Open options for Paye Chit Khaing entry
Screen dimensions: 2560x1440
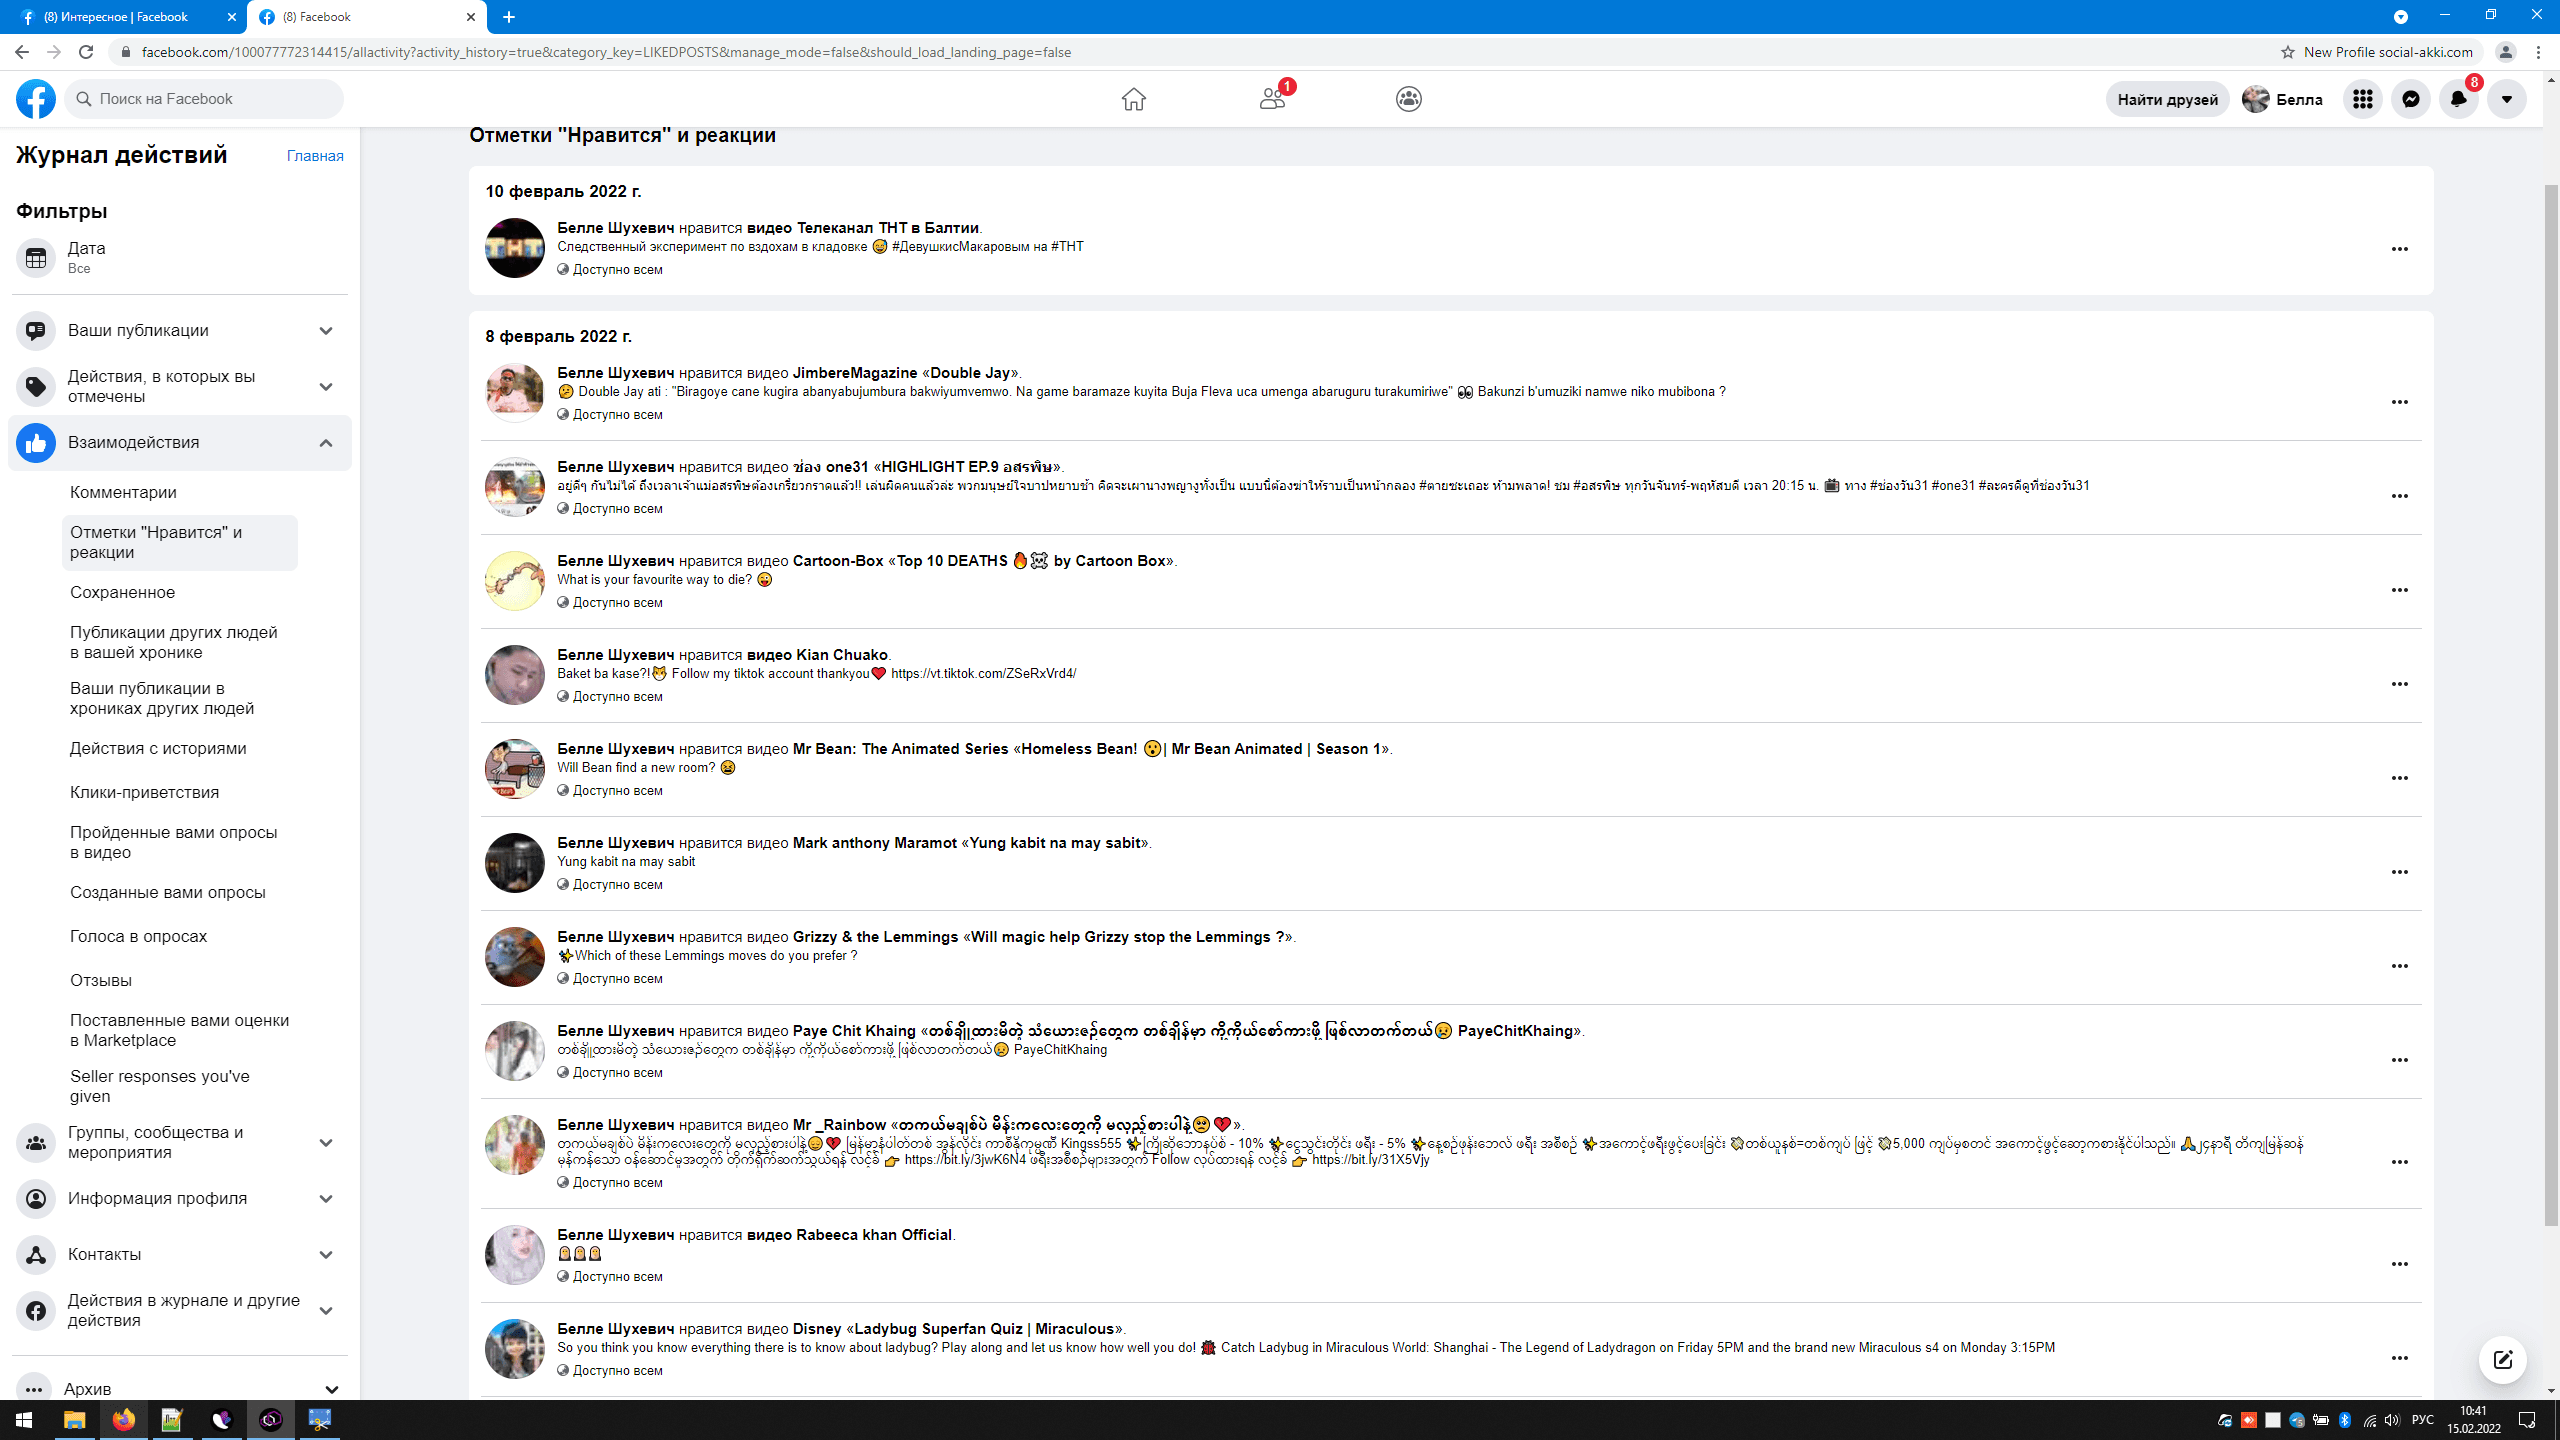click(x=2399, y=1060)
